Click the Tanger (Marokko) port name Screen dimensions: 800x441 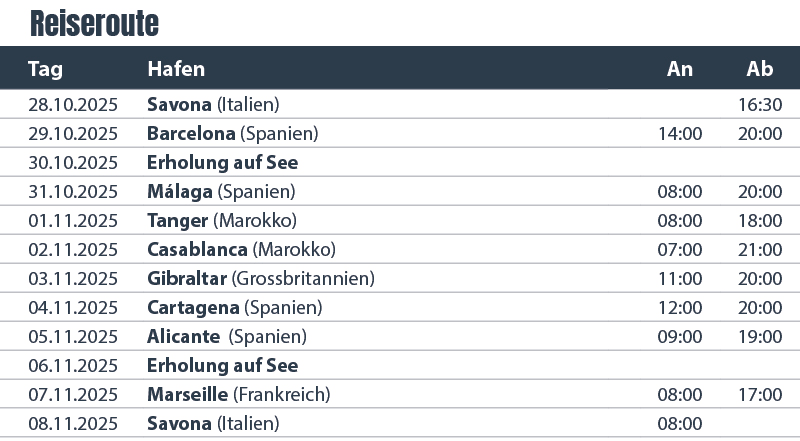pyautogui.click(x=222, y=220)
